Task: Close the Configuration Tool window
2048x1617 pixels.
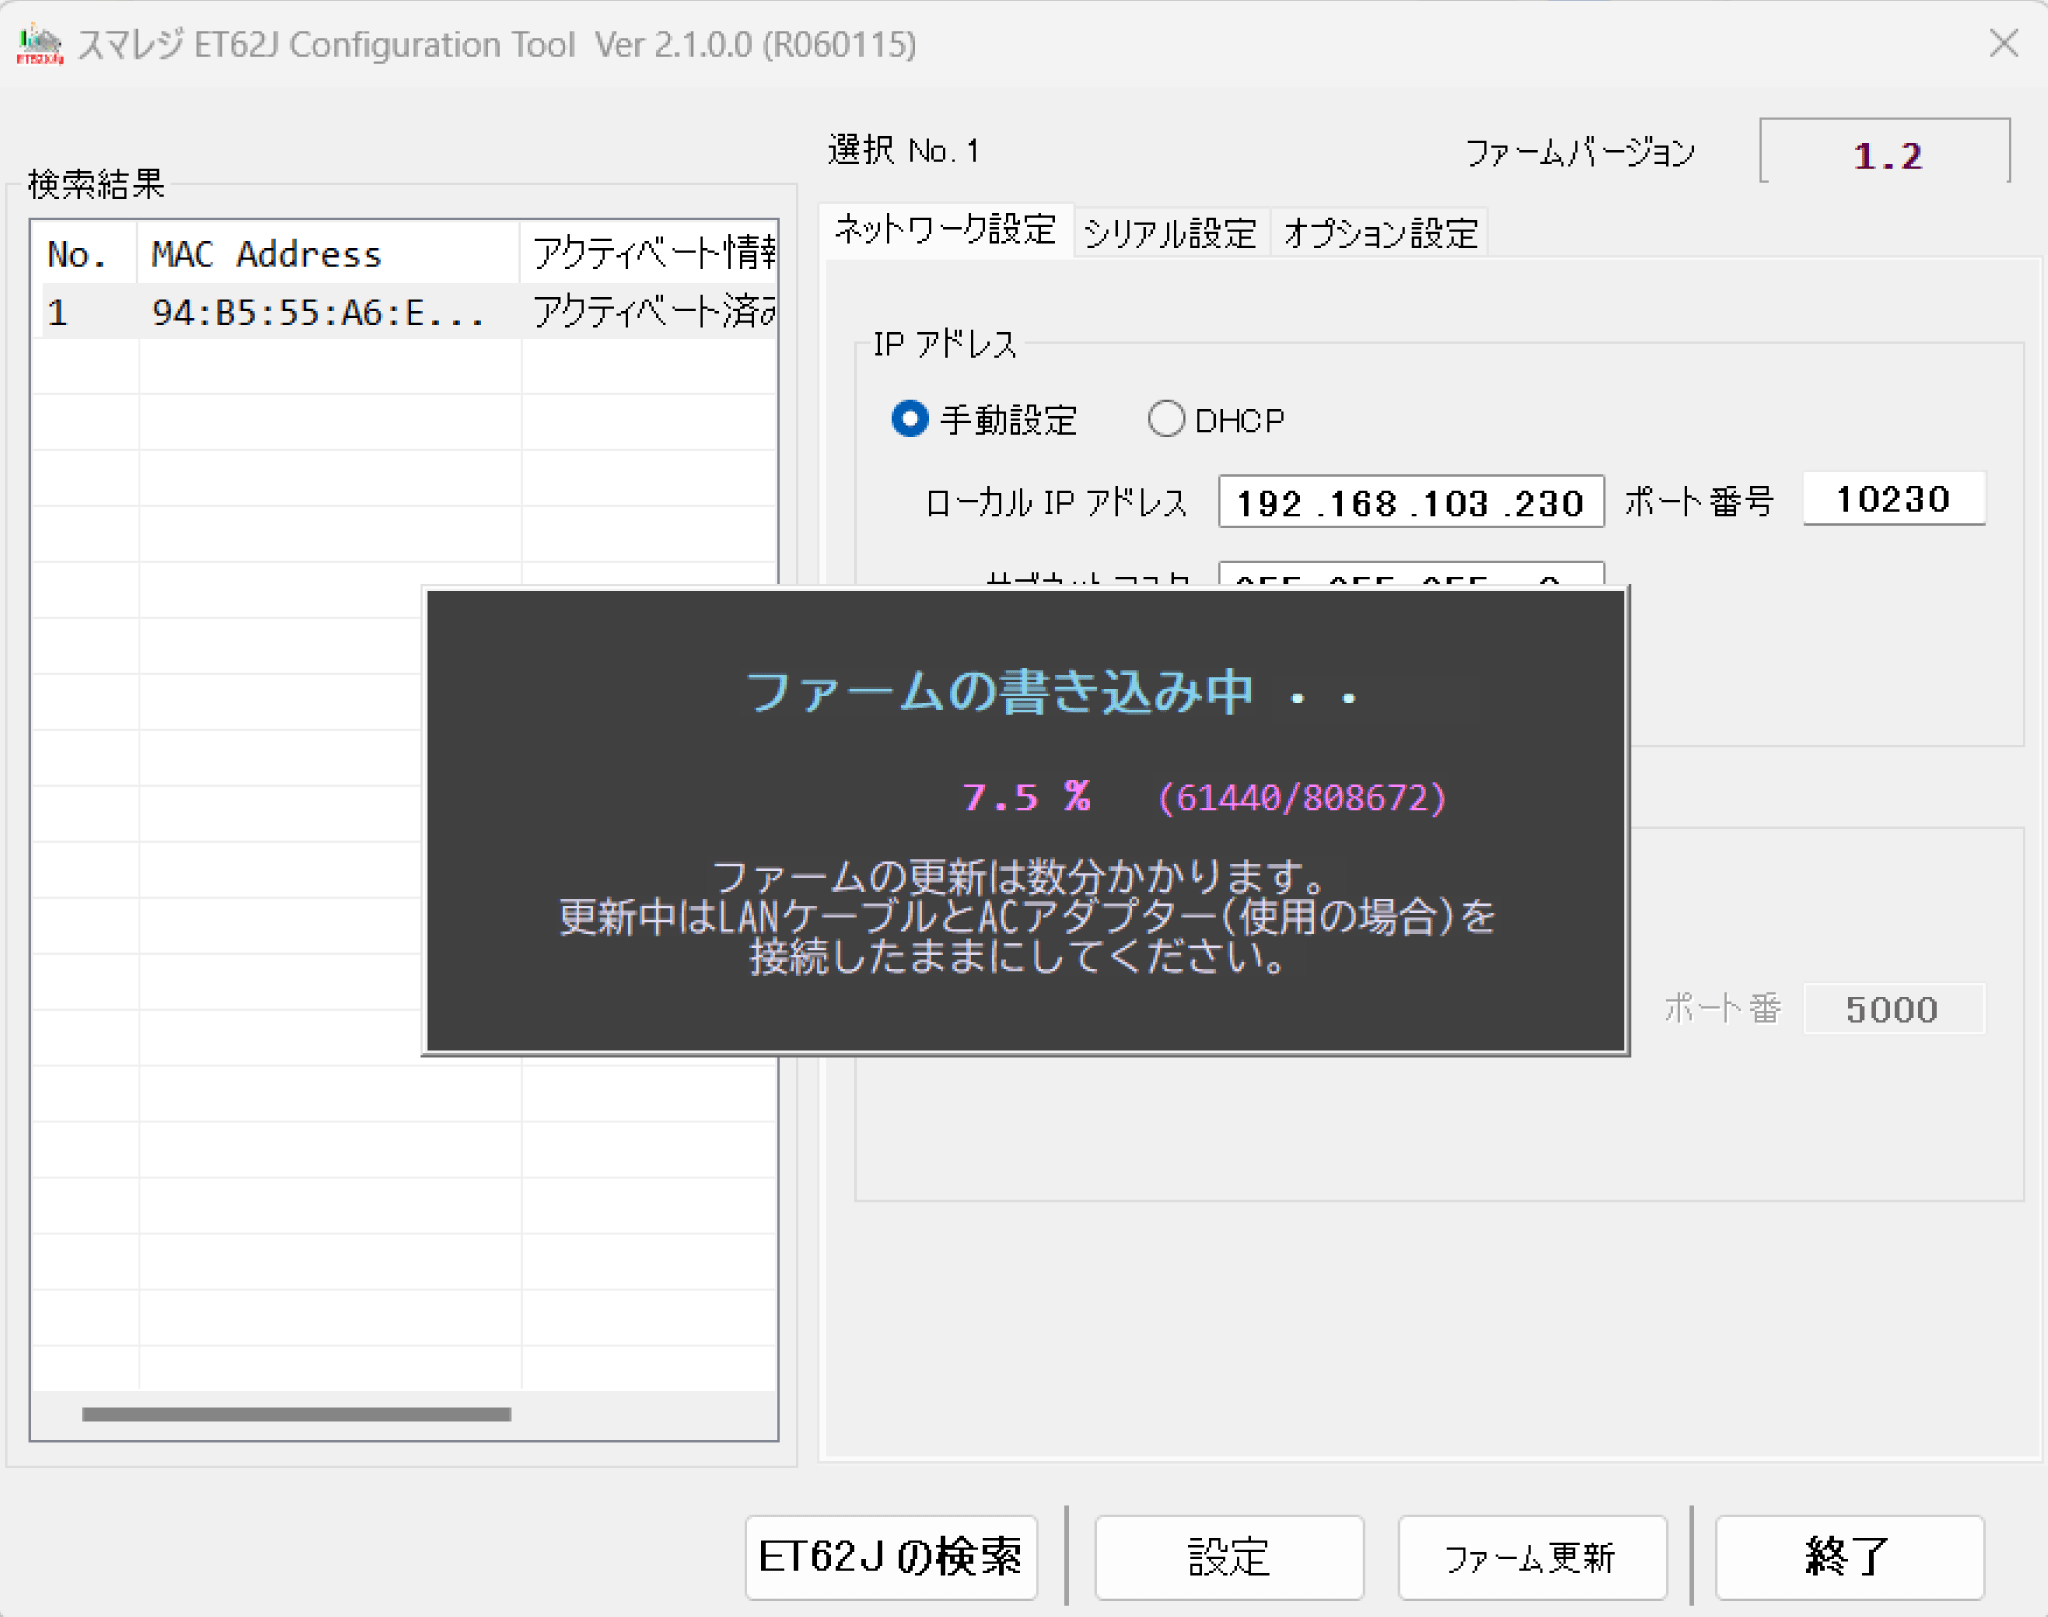Action: click(2004, 43)
